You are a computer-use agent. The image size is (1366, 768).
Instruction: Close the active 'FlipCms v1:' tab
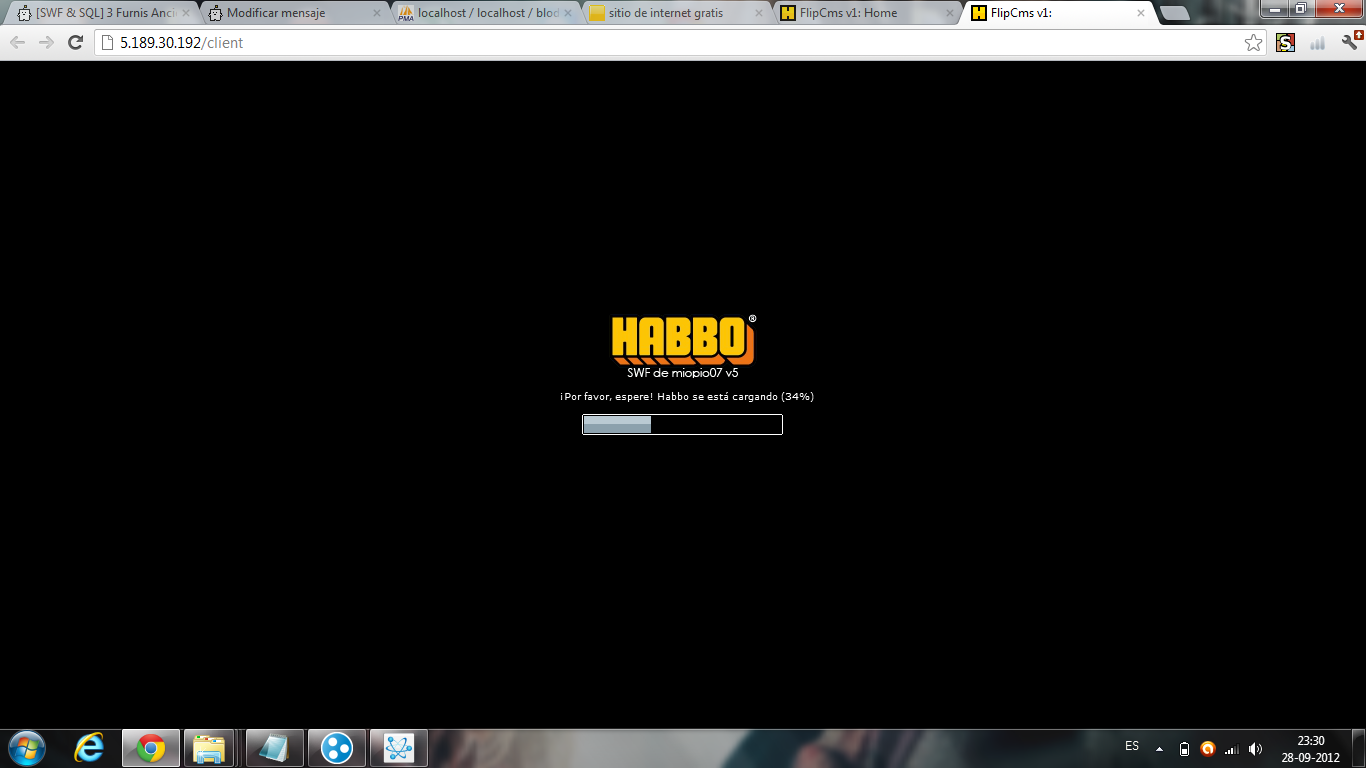coord(1140,13)
